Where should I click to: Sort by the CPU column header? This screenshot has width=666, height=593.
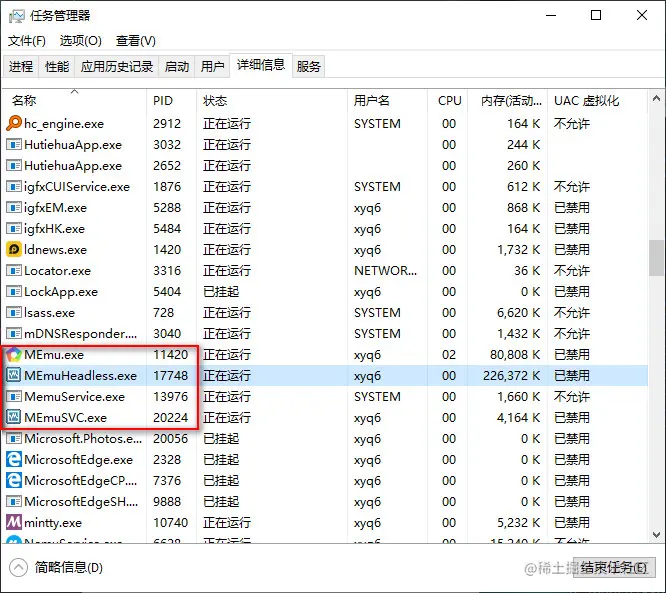point(449,101)
